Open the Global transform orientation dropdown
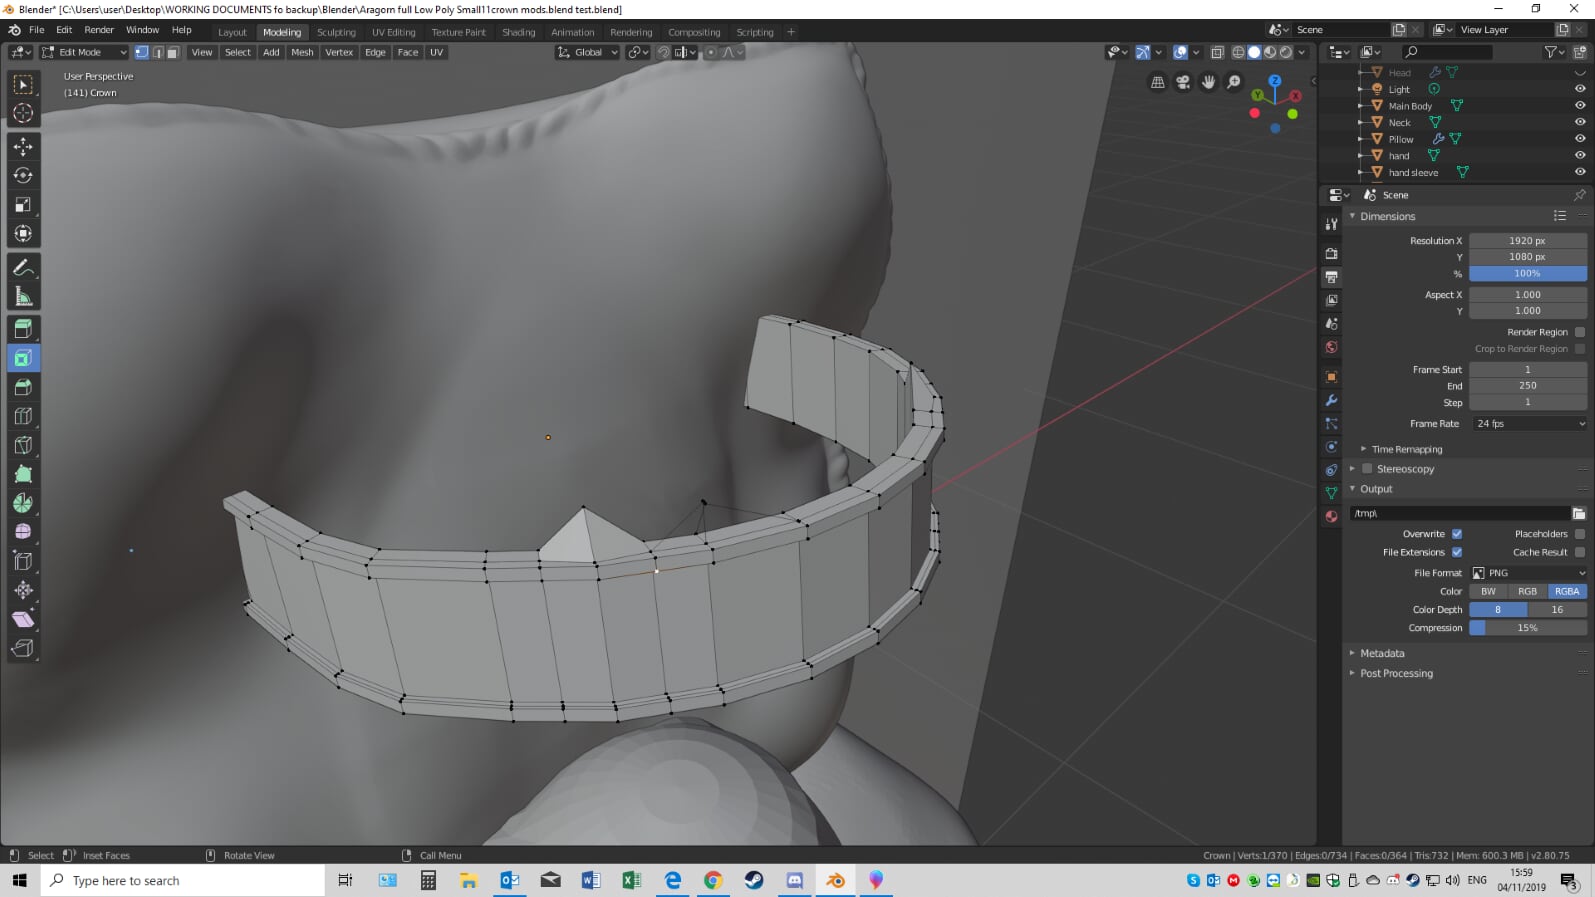Viewport: 1595px width, 897px height. point(588,52)
